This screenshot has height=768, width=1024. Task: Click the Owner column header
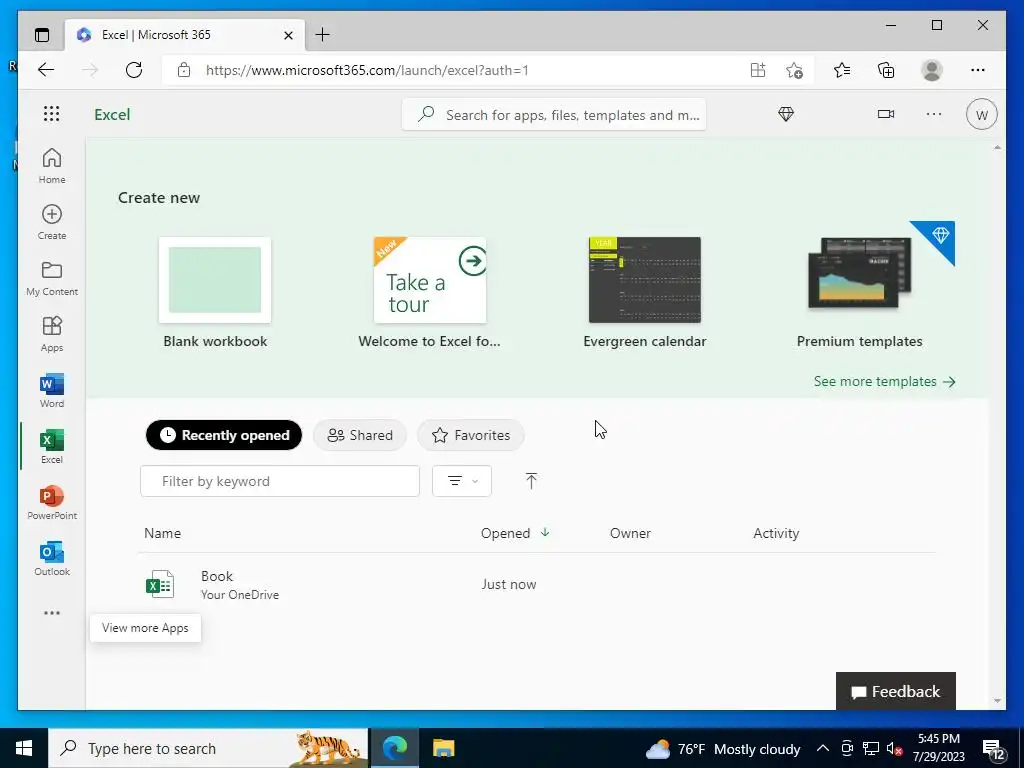click(630, 533)
